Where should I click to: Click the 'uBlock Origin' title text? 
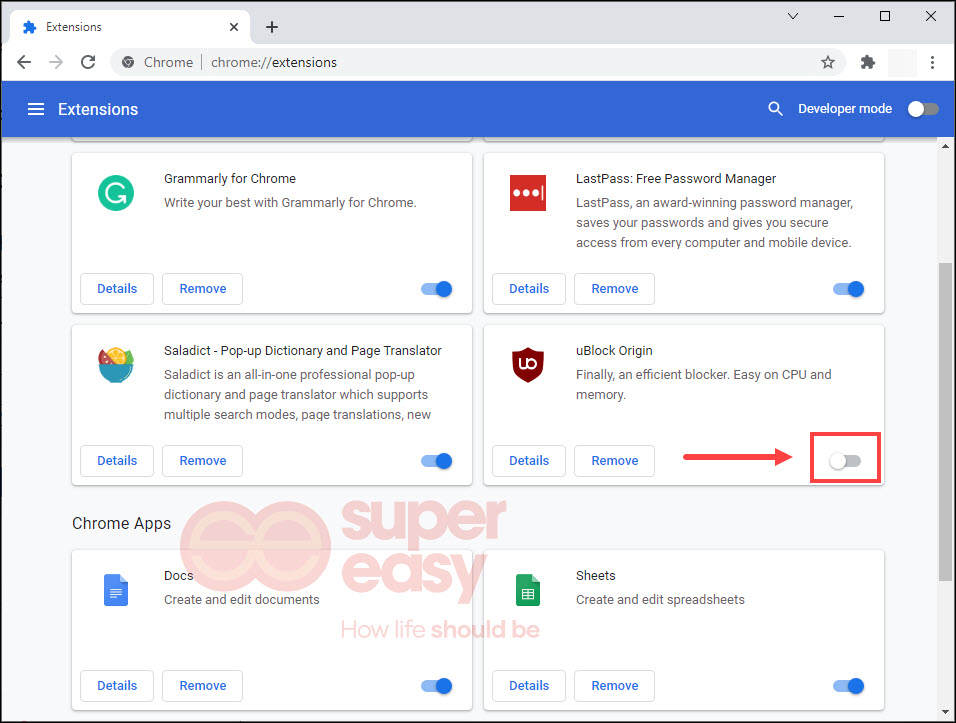pos(614,351)
